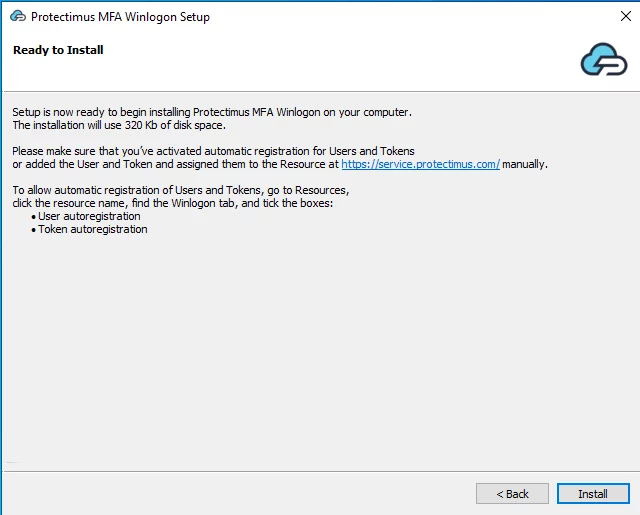Click the large Protectimus cloud logo
Screen dimensions: 640x515
point(604,60)
